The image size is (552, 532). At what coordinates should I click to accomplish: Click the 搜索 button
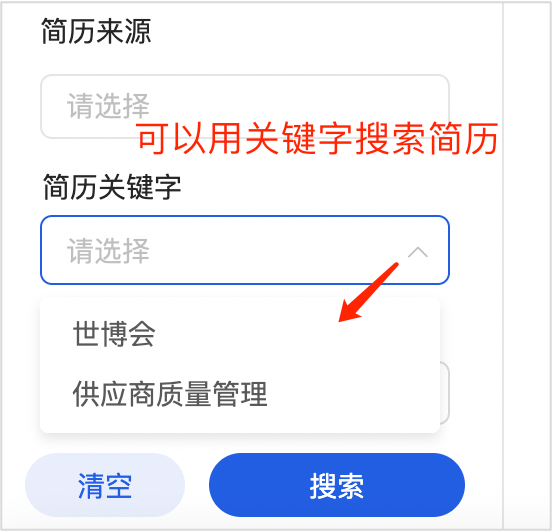coord(337,485)
